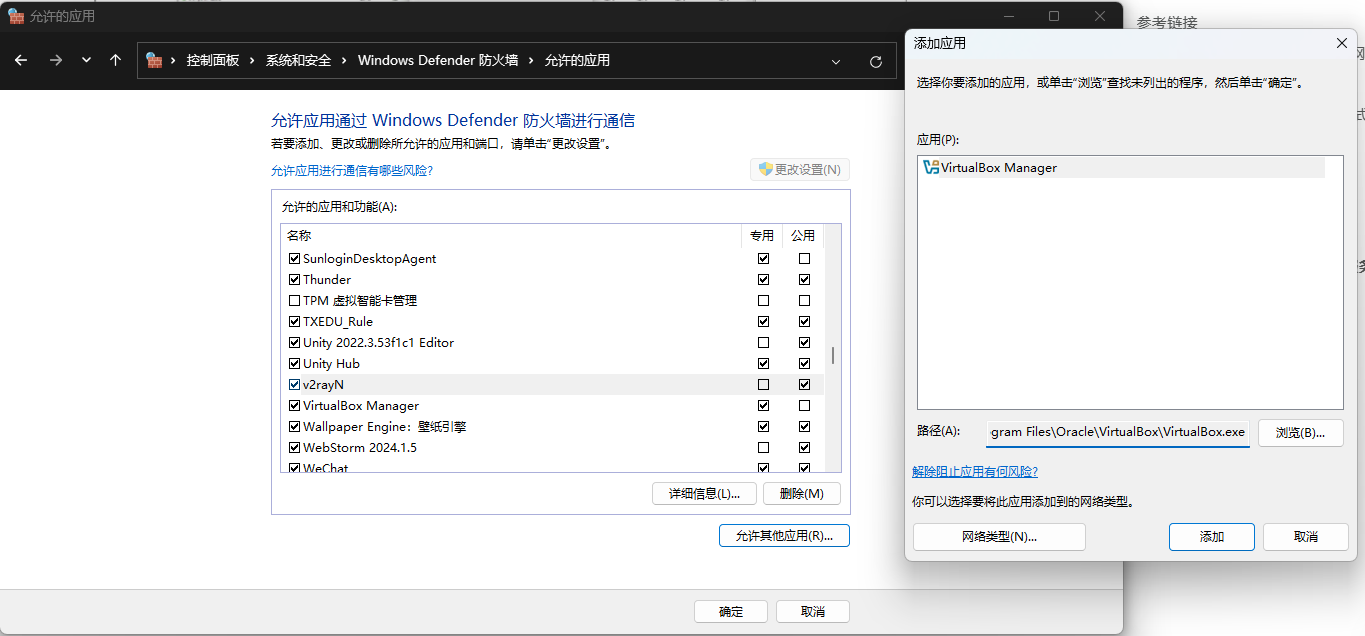The height and width of the screenshot is (636, 1365).
Task: Click the firewall icon in address bar
Action: click(x=154, y=60)
